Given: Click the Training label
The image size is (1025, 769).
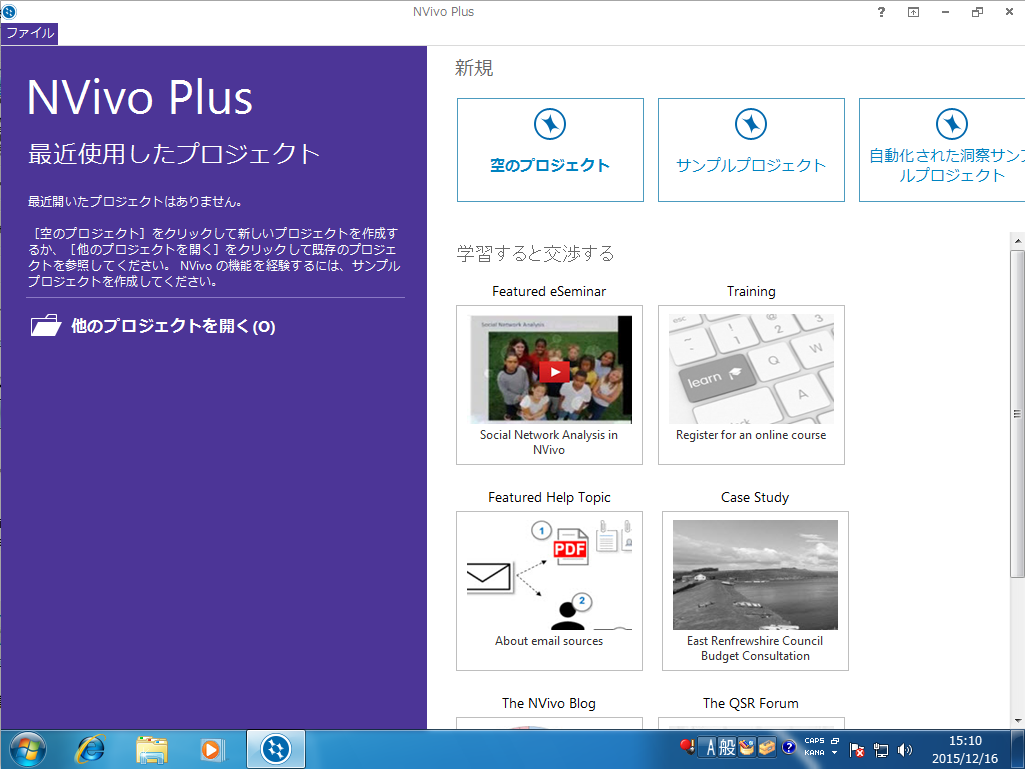Looking at the screenshot, I should coord(751,292).
